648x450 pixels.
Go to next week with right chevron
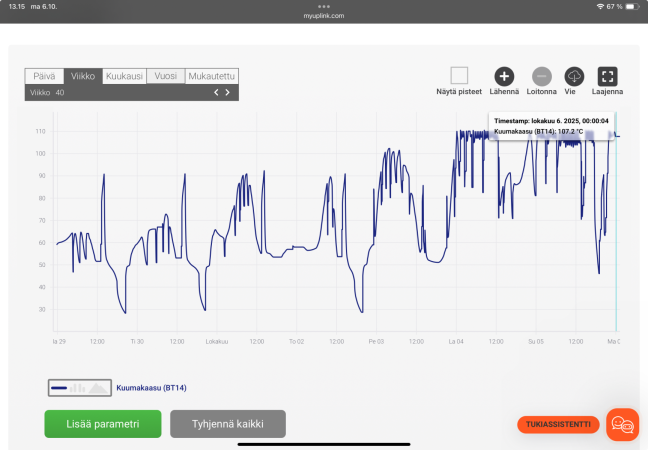(x=227, y=93)
